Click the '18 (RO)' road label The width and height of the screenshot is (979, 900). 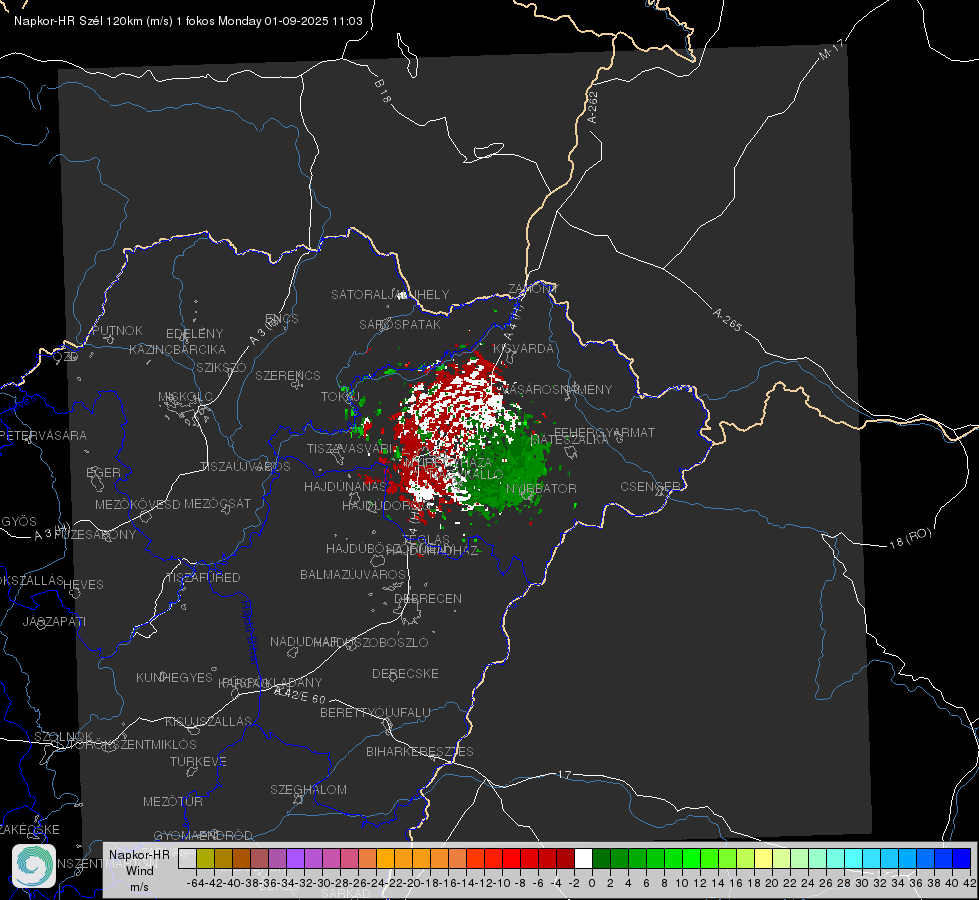(910, 538)
